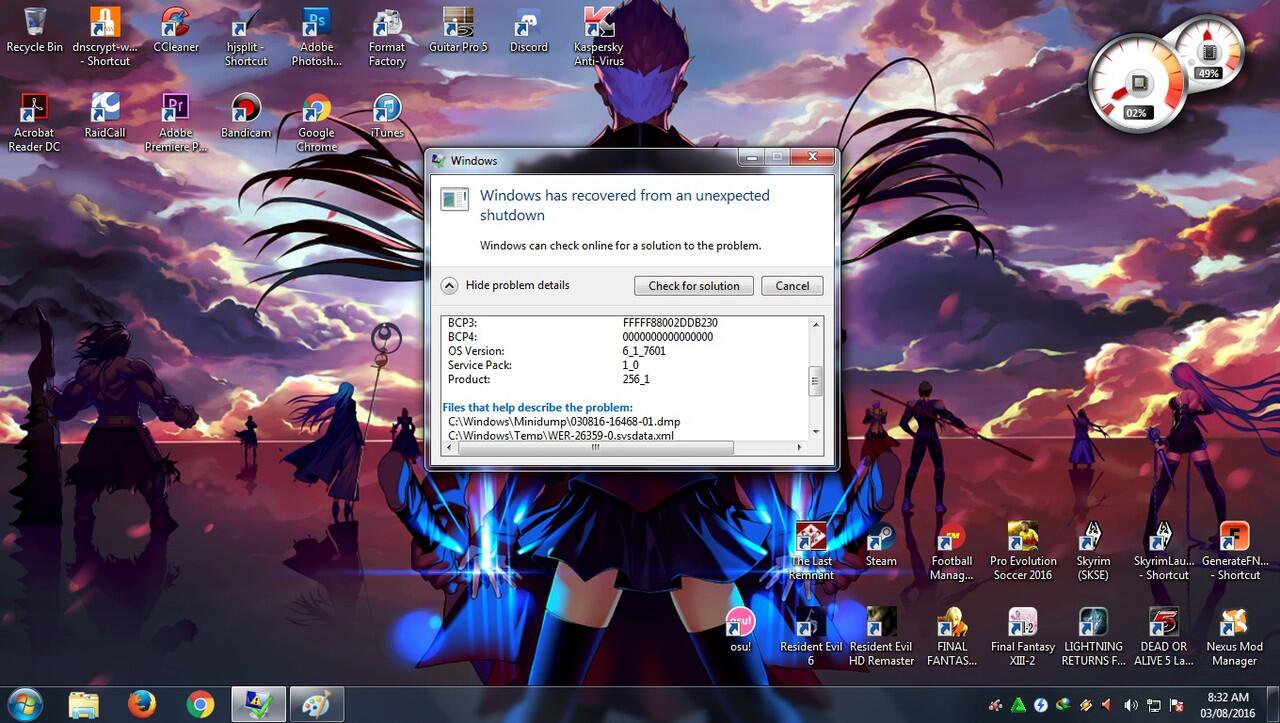Viewport: 1280px width, 723px height.
Task: Launch Resident Evil HD Remaster icon
Action: click(881, 637)
